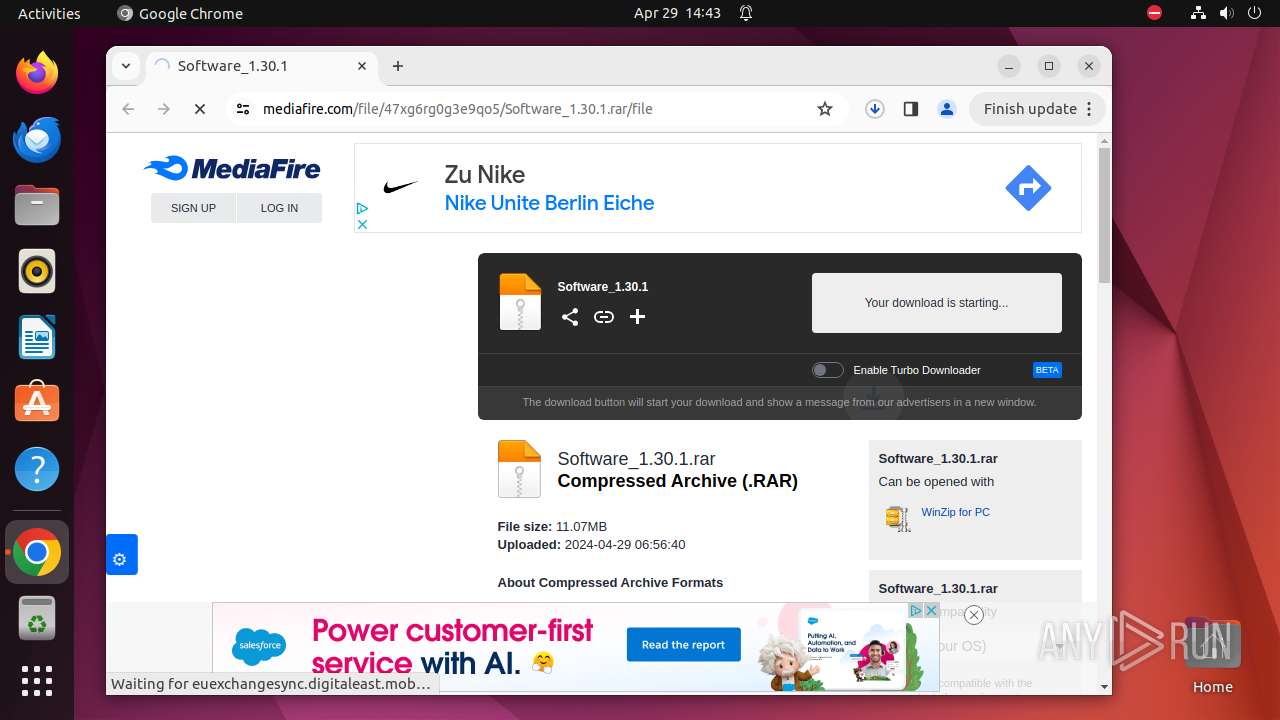Select the Software_1.30.1 browser tab
This screenshot has width=1280, height=720.
pos(260,66)
